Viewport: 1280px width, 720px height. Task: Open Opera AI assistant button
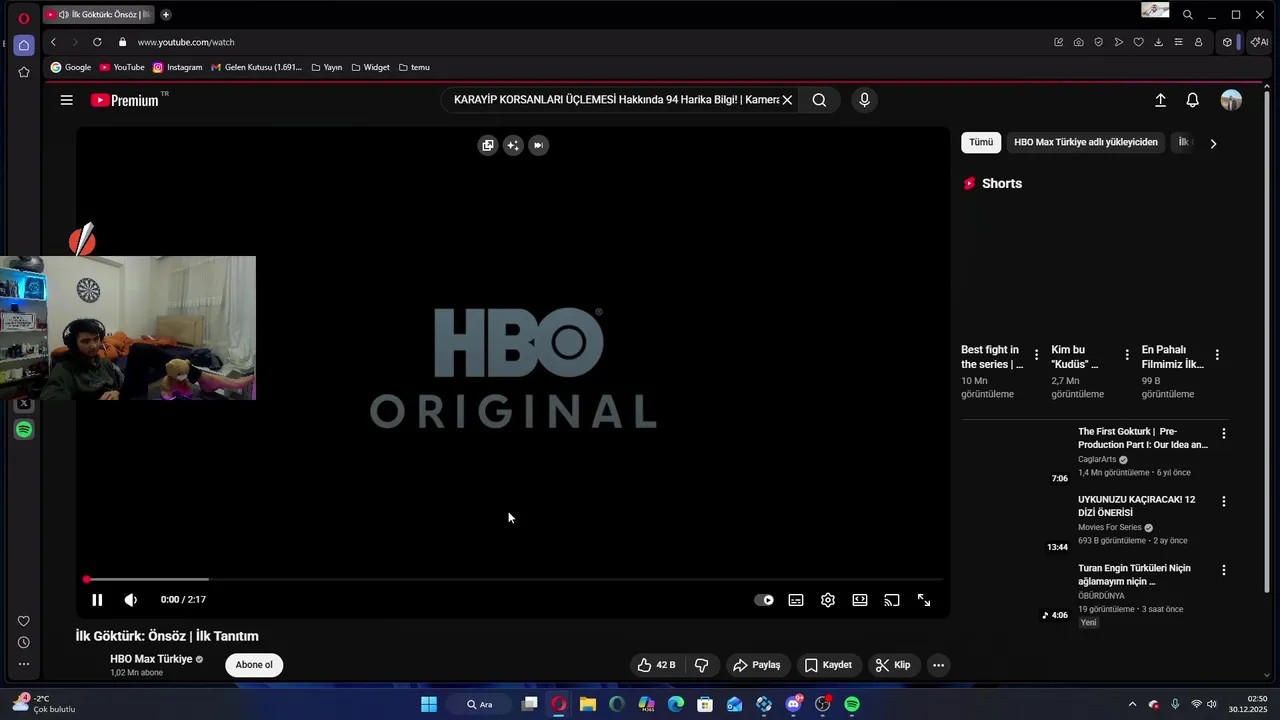pyautogui.click(x=1259, y=42)
